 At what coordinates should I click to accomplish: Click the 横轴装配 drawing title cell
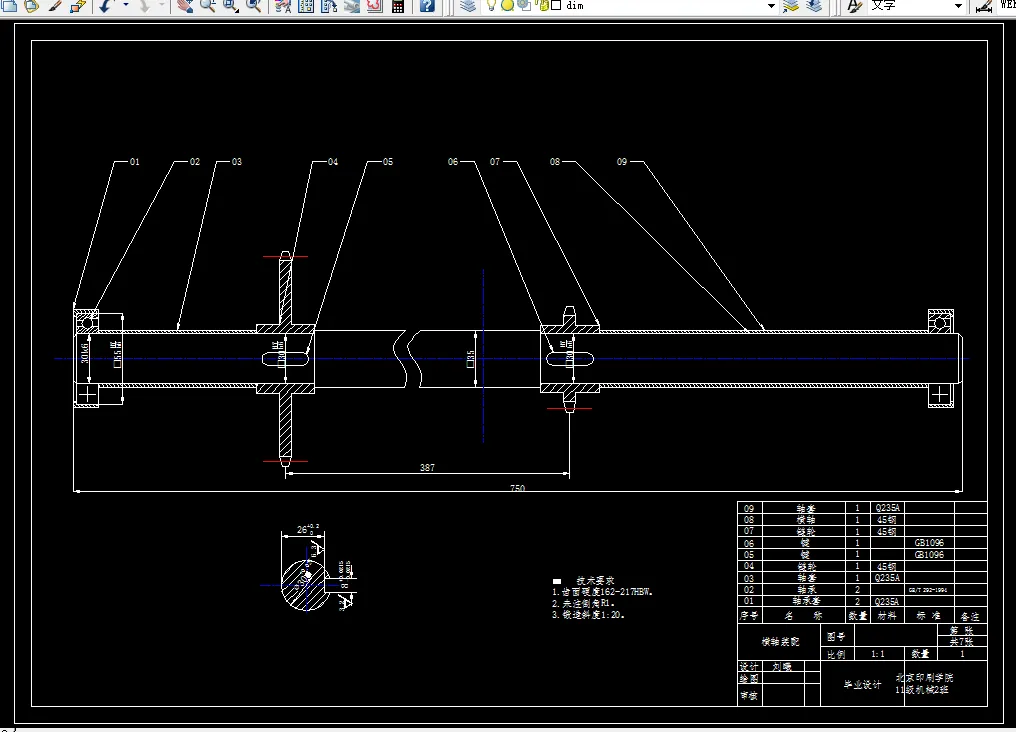click(x=780, y=642)
